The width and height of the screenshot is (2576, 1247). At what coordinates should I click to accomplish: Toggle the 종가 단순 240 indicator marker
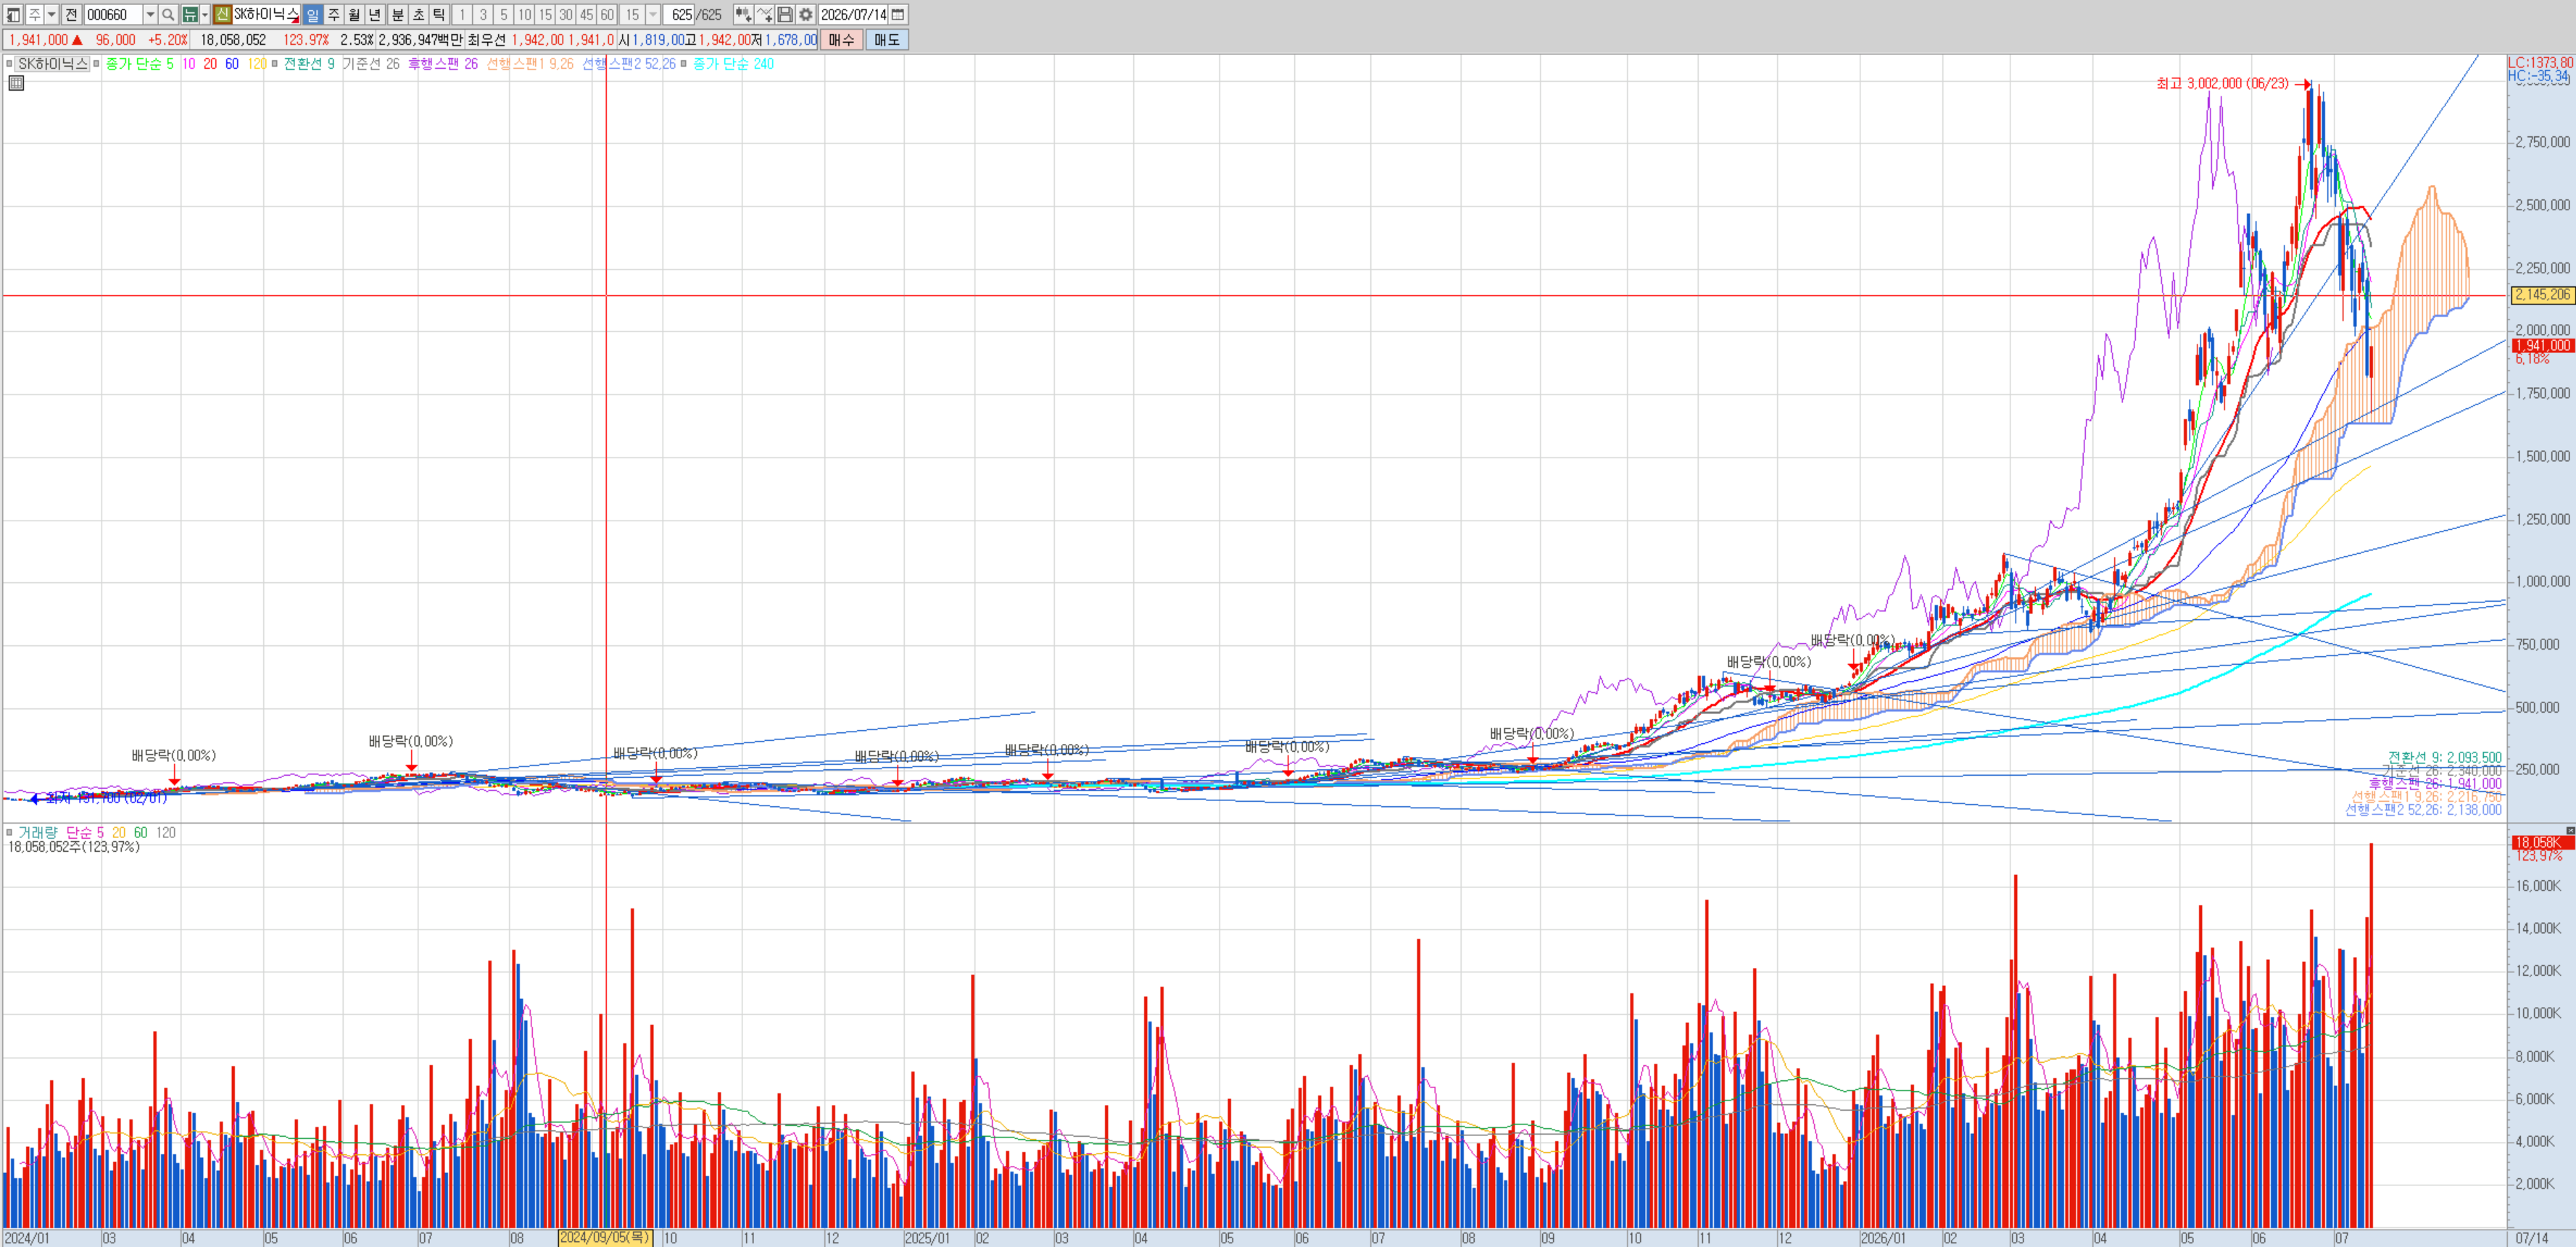684,64
